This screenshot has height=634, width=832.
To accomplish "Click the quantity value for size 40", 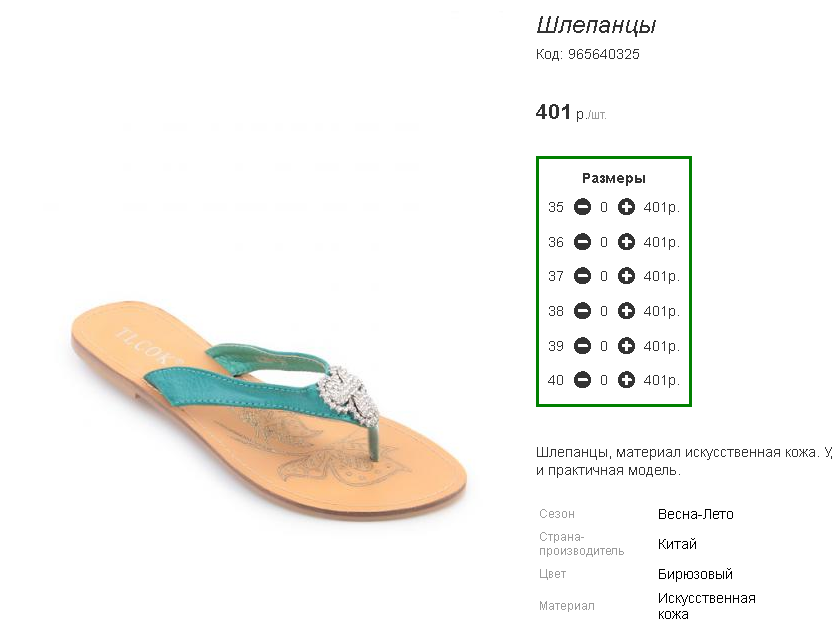I will tap(604, 380).
